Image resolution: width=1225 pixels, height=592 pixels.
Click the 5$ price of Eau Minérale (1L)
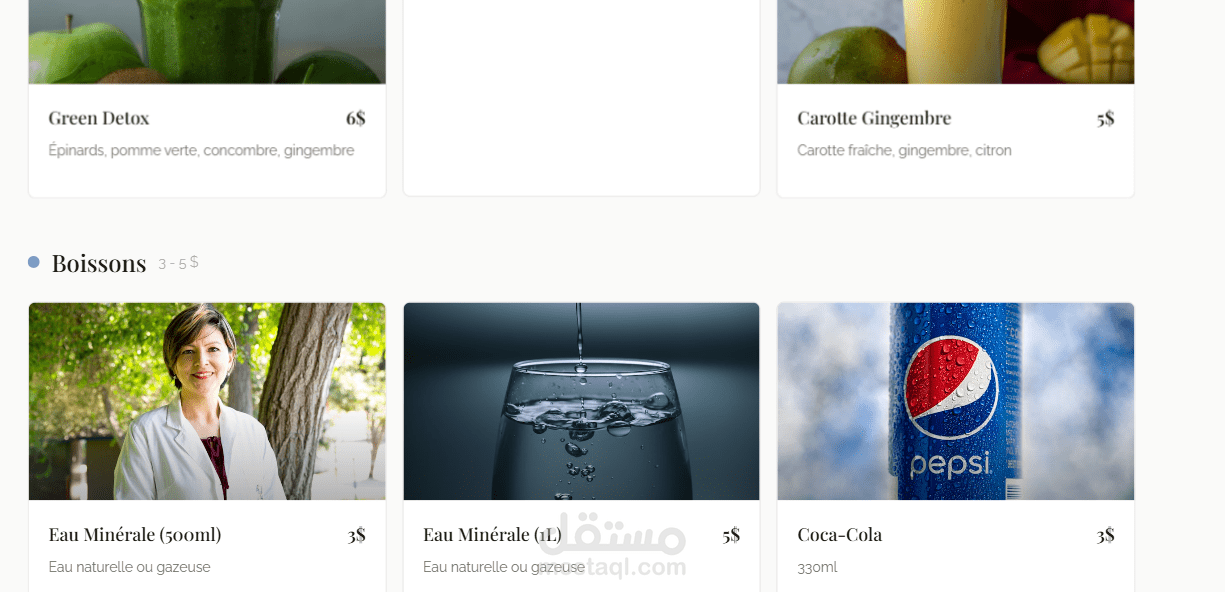point(731,535)
